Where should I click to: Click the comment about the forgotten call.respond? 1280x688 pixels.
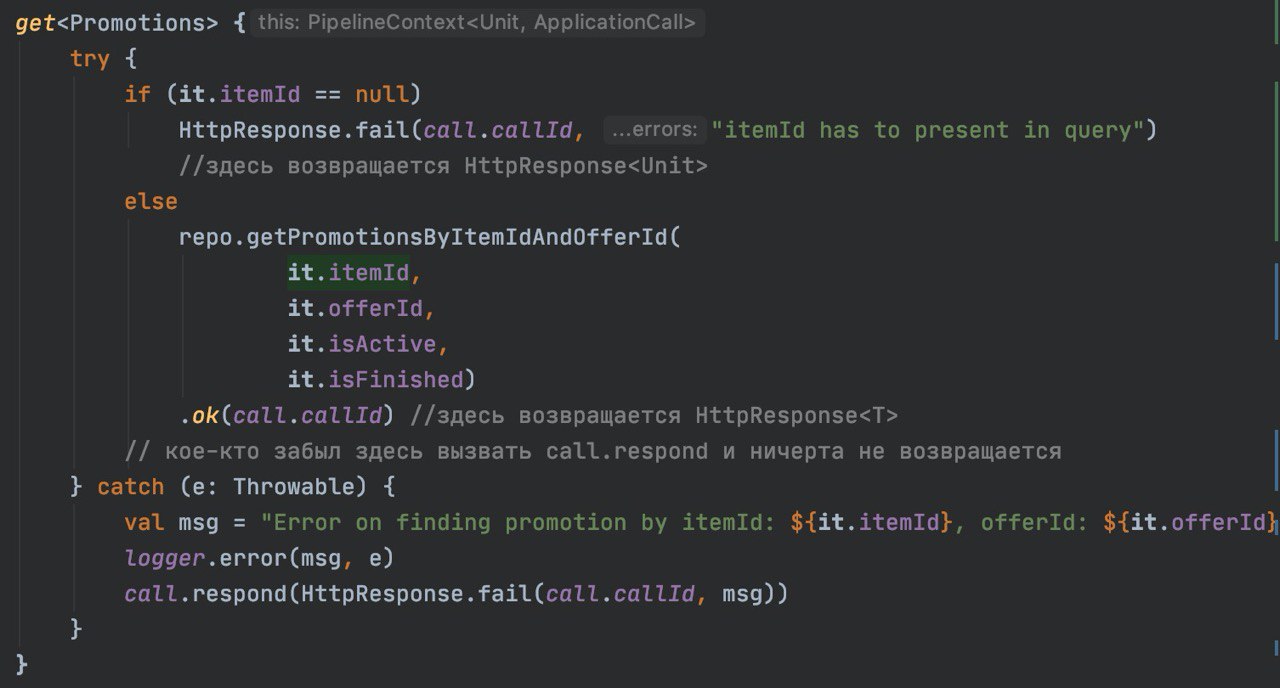[592, 451]
